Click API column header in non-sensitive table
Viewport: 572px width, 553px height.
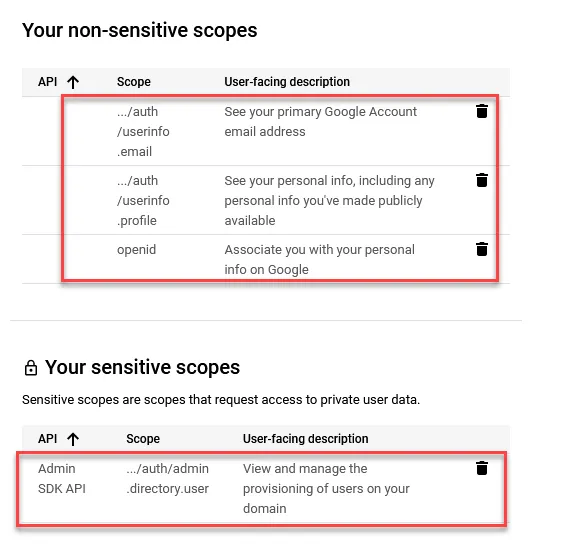(x=47, y=82)
